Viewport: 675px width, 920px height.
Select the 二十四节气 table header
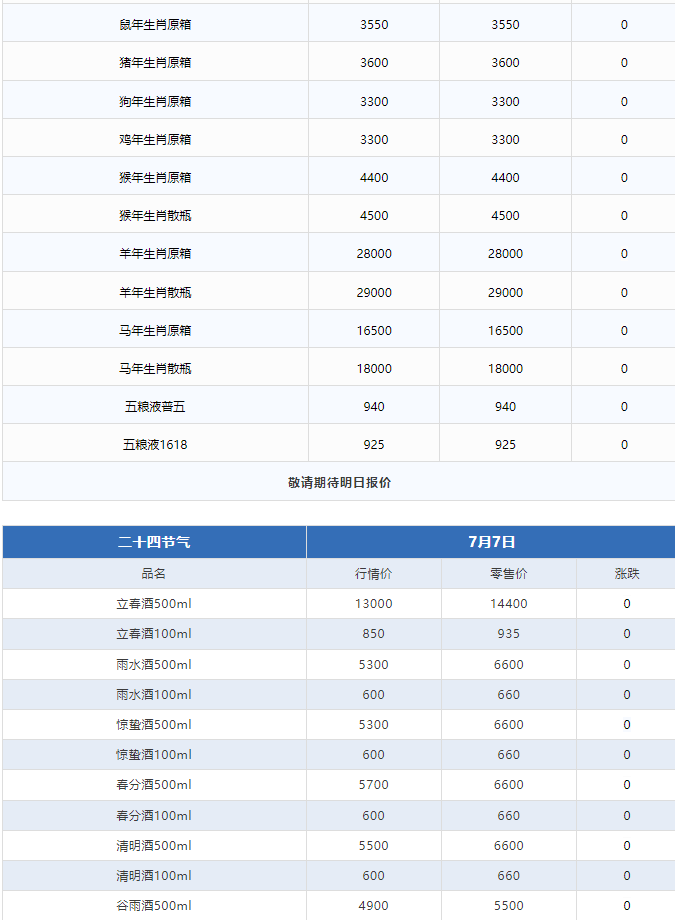(154, 542)
